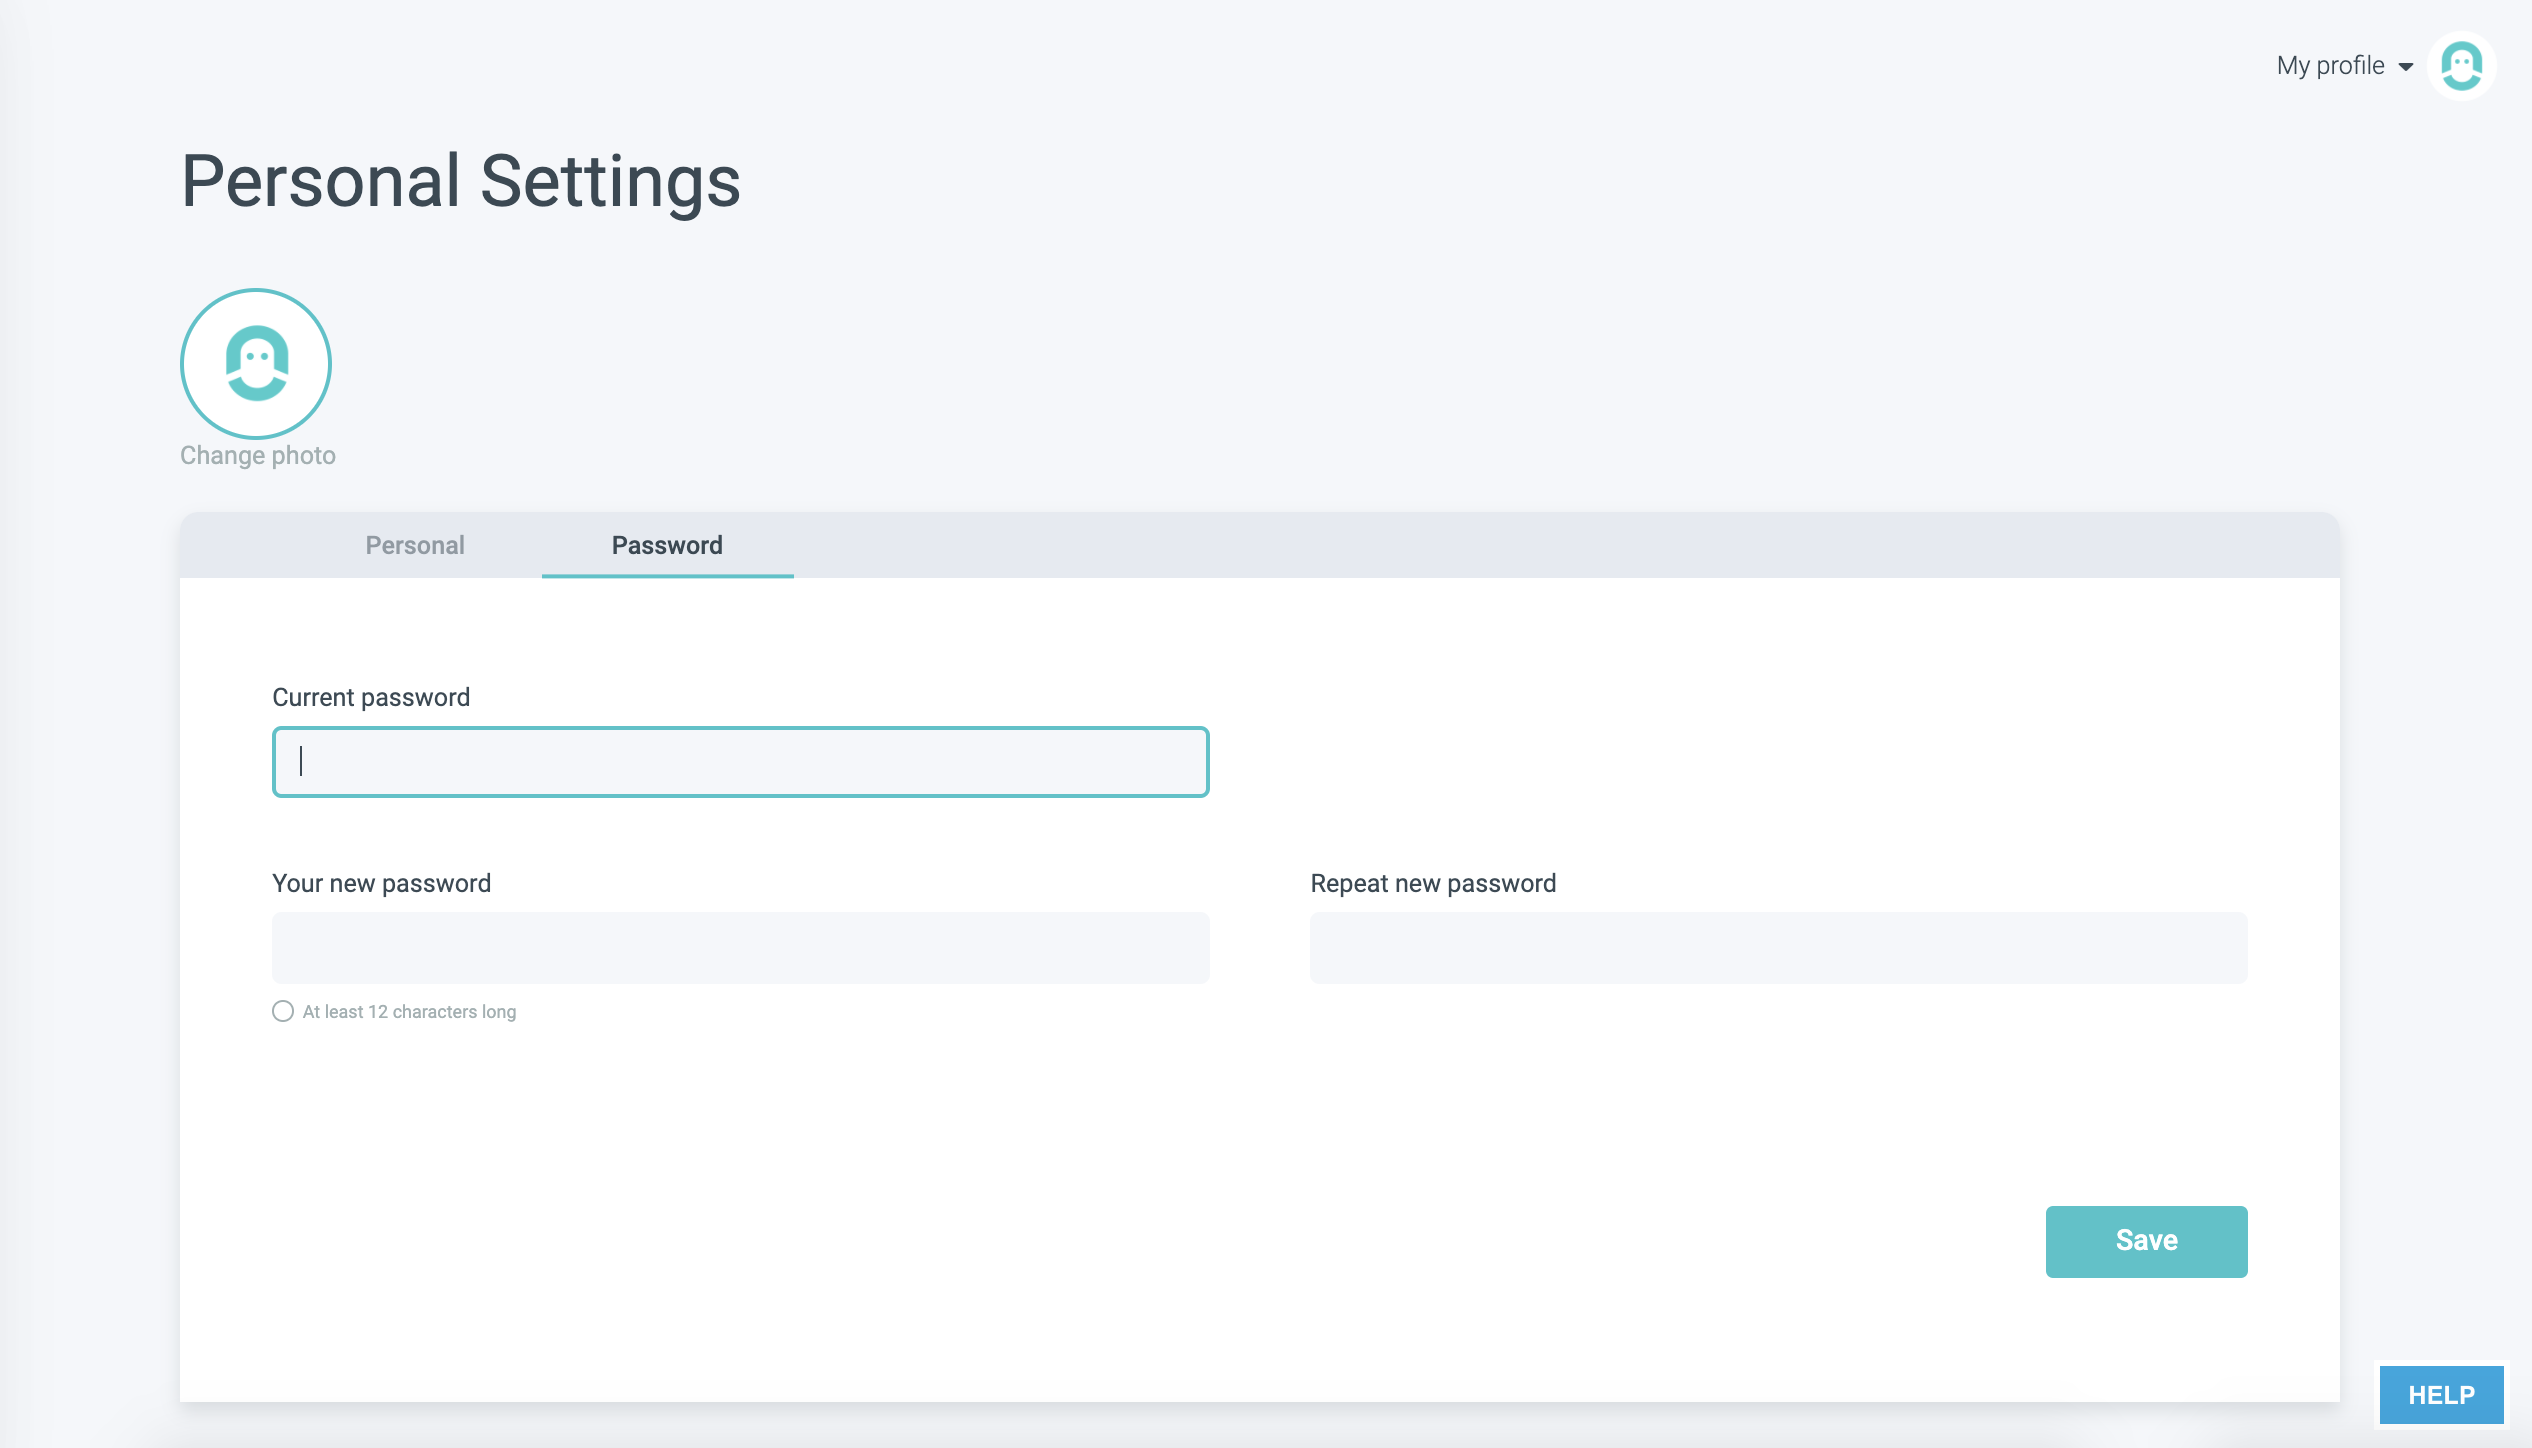Click the Your new password label

(381, 883)
